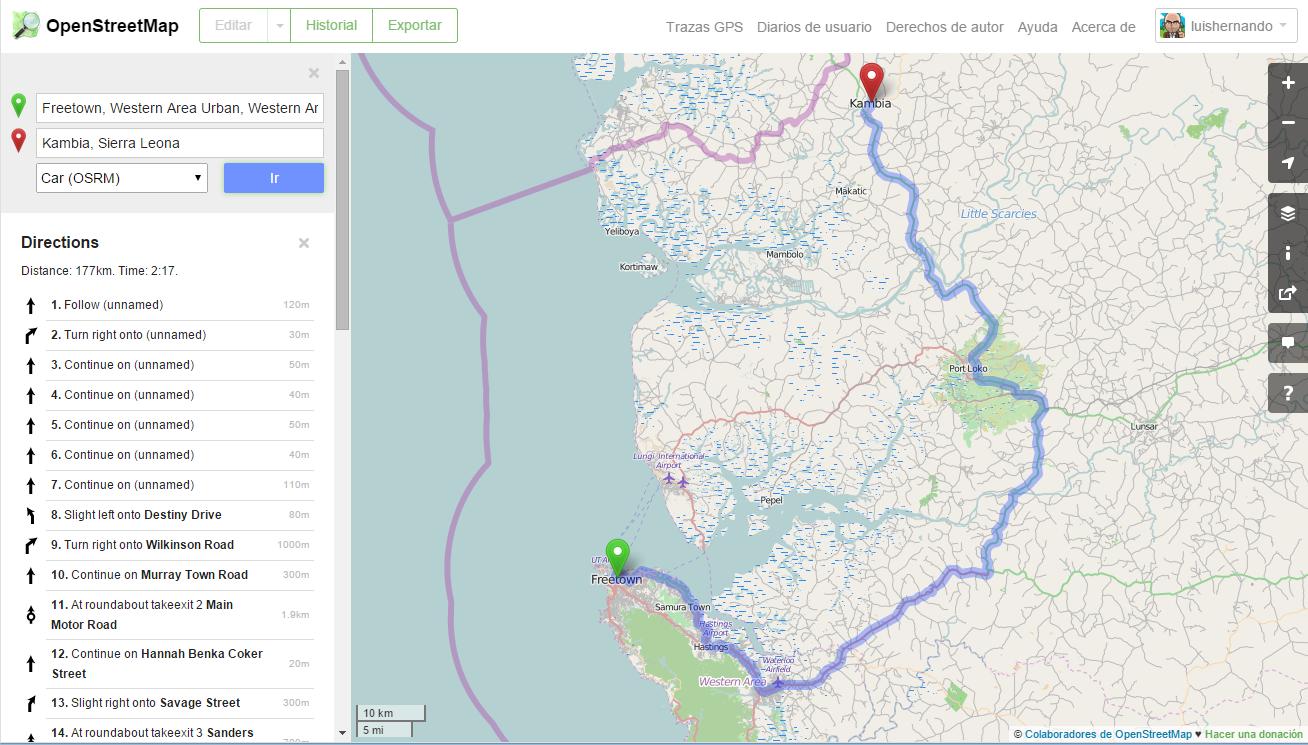Image resolution: width=1308 pixels, height=745 pixels.
Task: Close the Directions panel
Action: 304,243
